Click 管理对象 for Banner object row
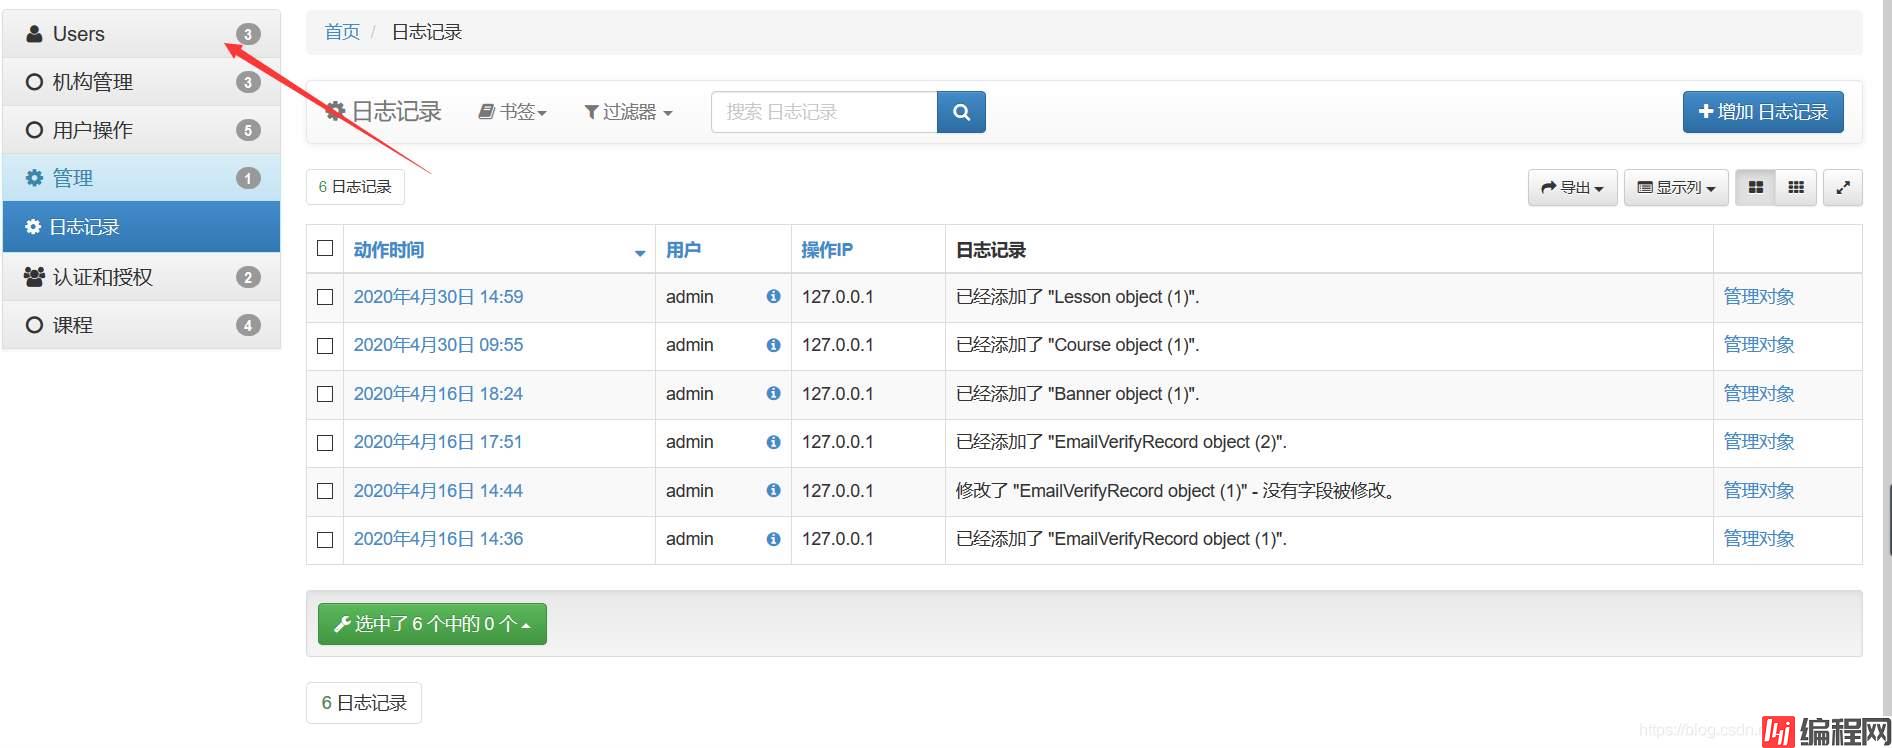 [x=1759, y=394]
